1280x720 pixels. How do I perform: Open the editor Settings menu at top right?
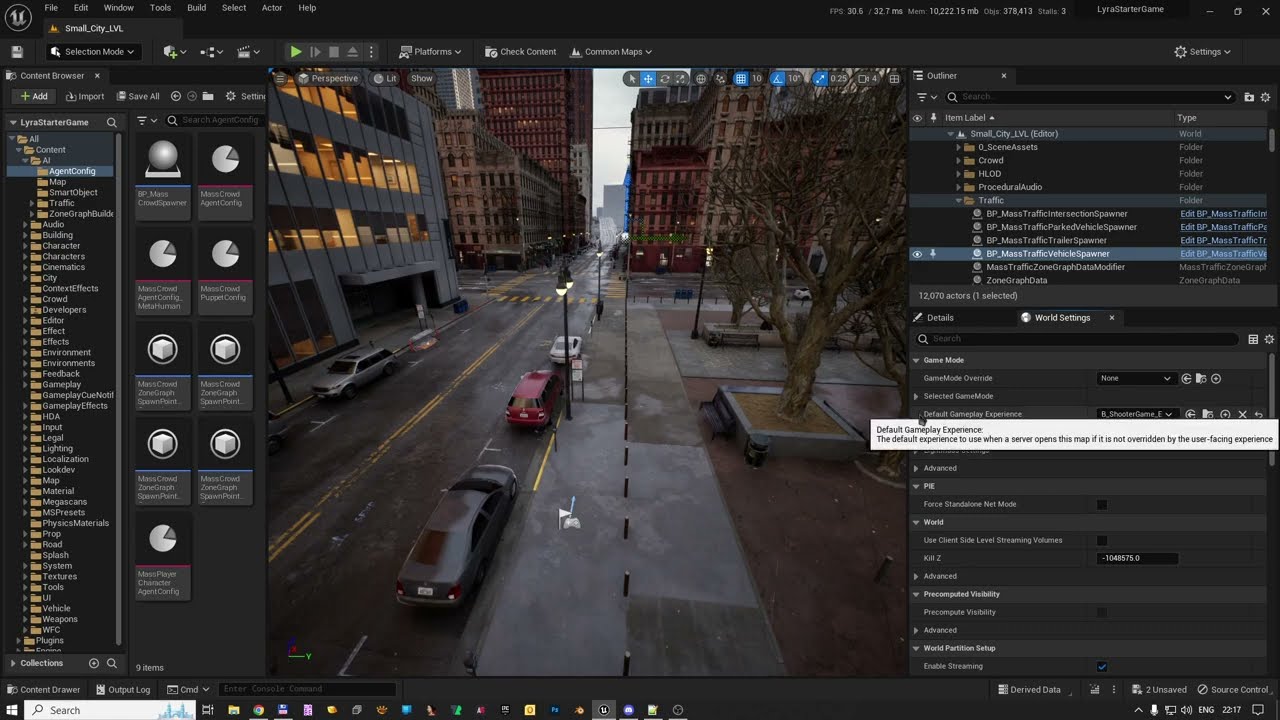point(1203,51)
